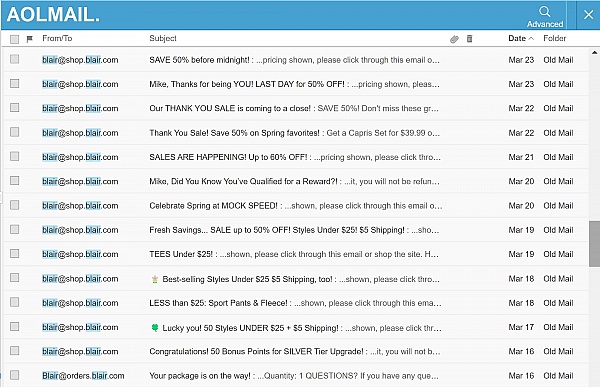600x387 pixels.
Task: Check the 'Our THANK YOU SALE' email
Action: [15, 108]
